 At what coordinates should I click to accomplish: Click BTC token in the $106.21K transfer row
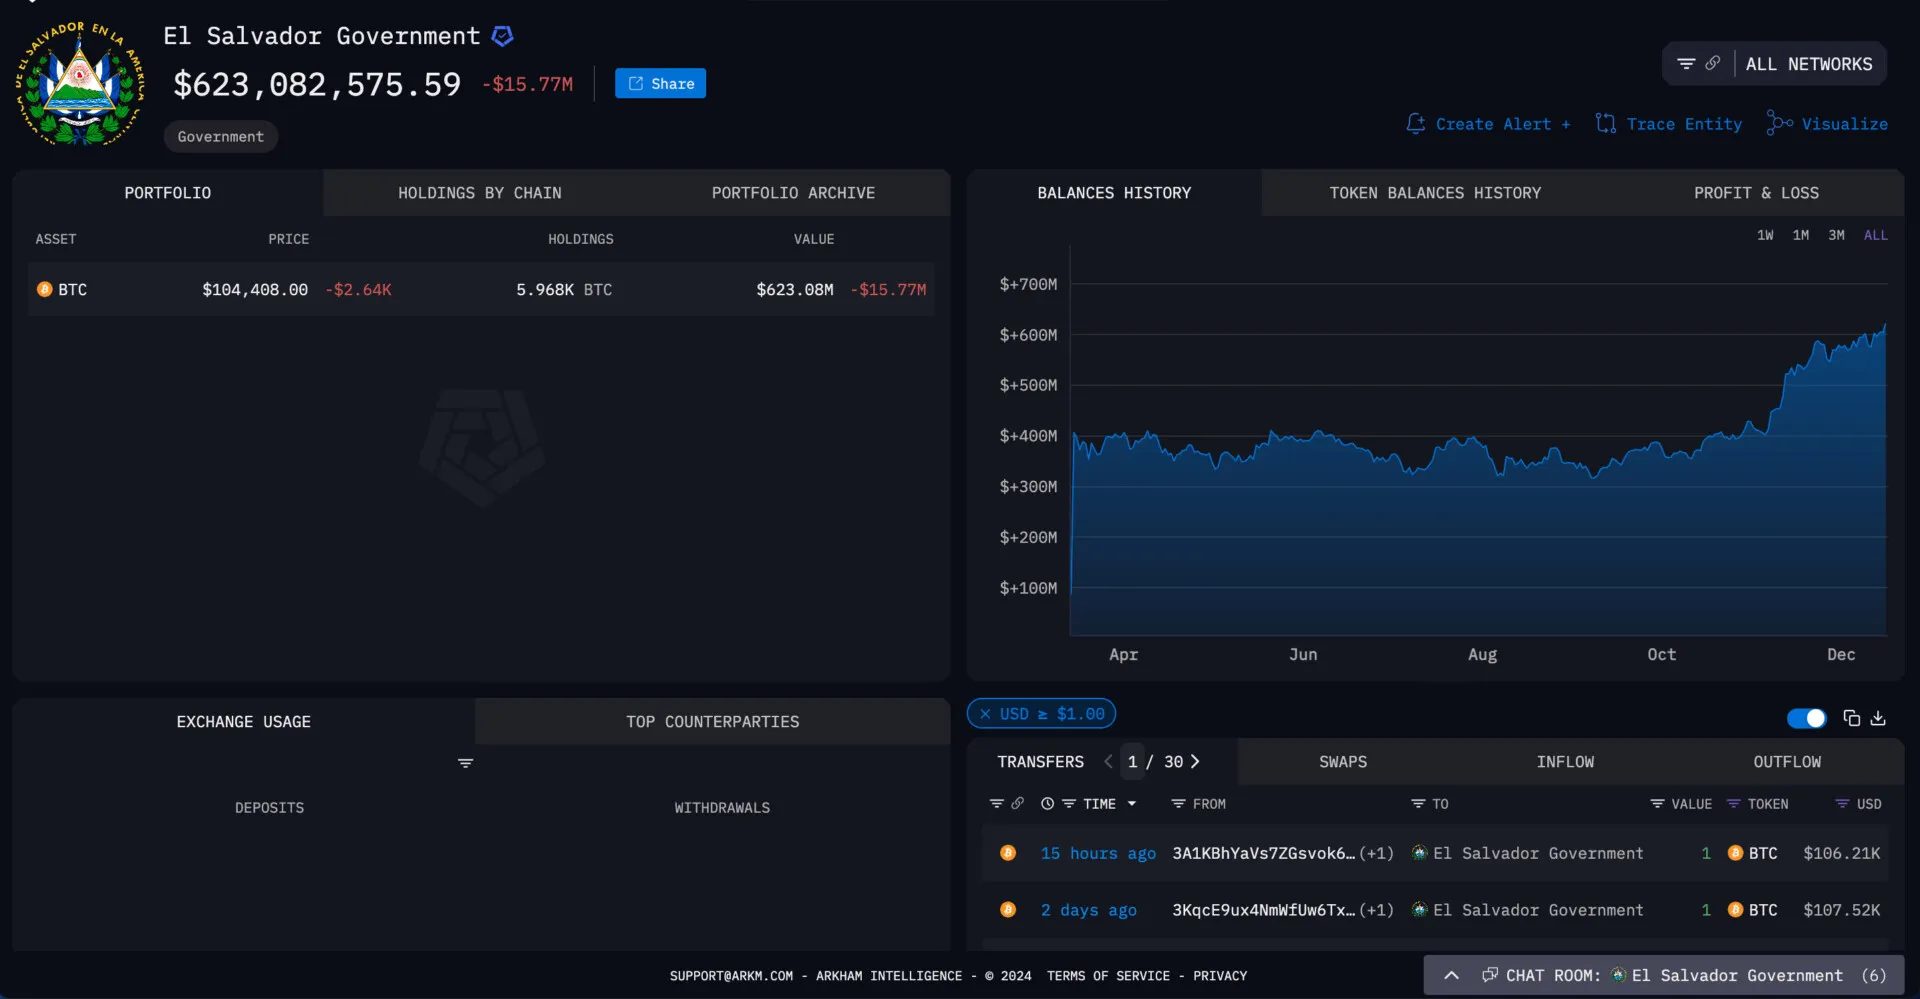coord(1753,854)
